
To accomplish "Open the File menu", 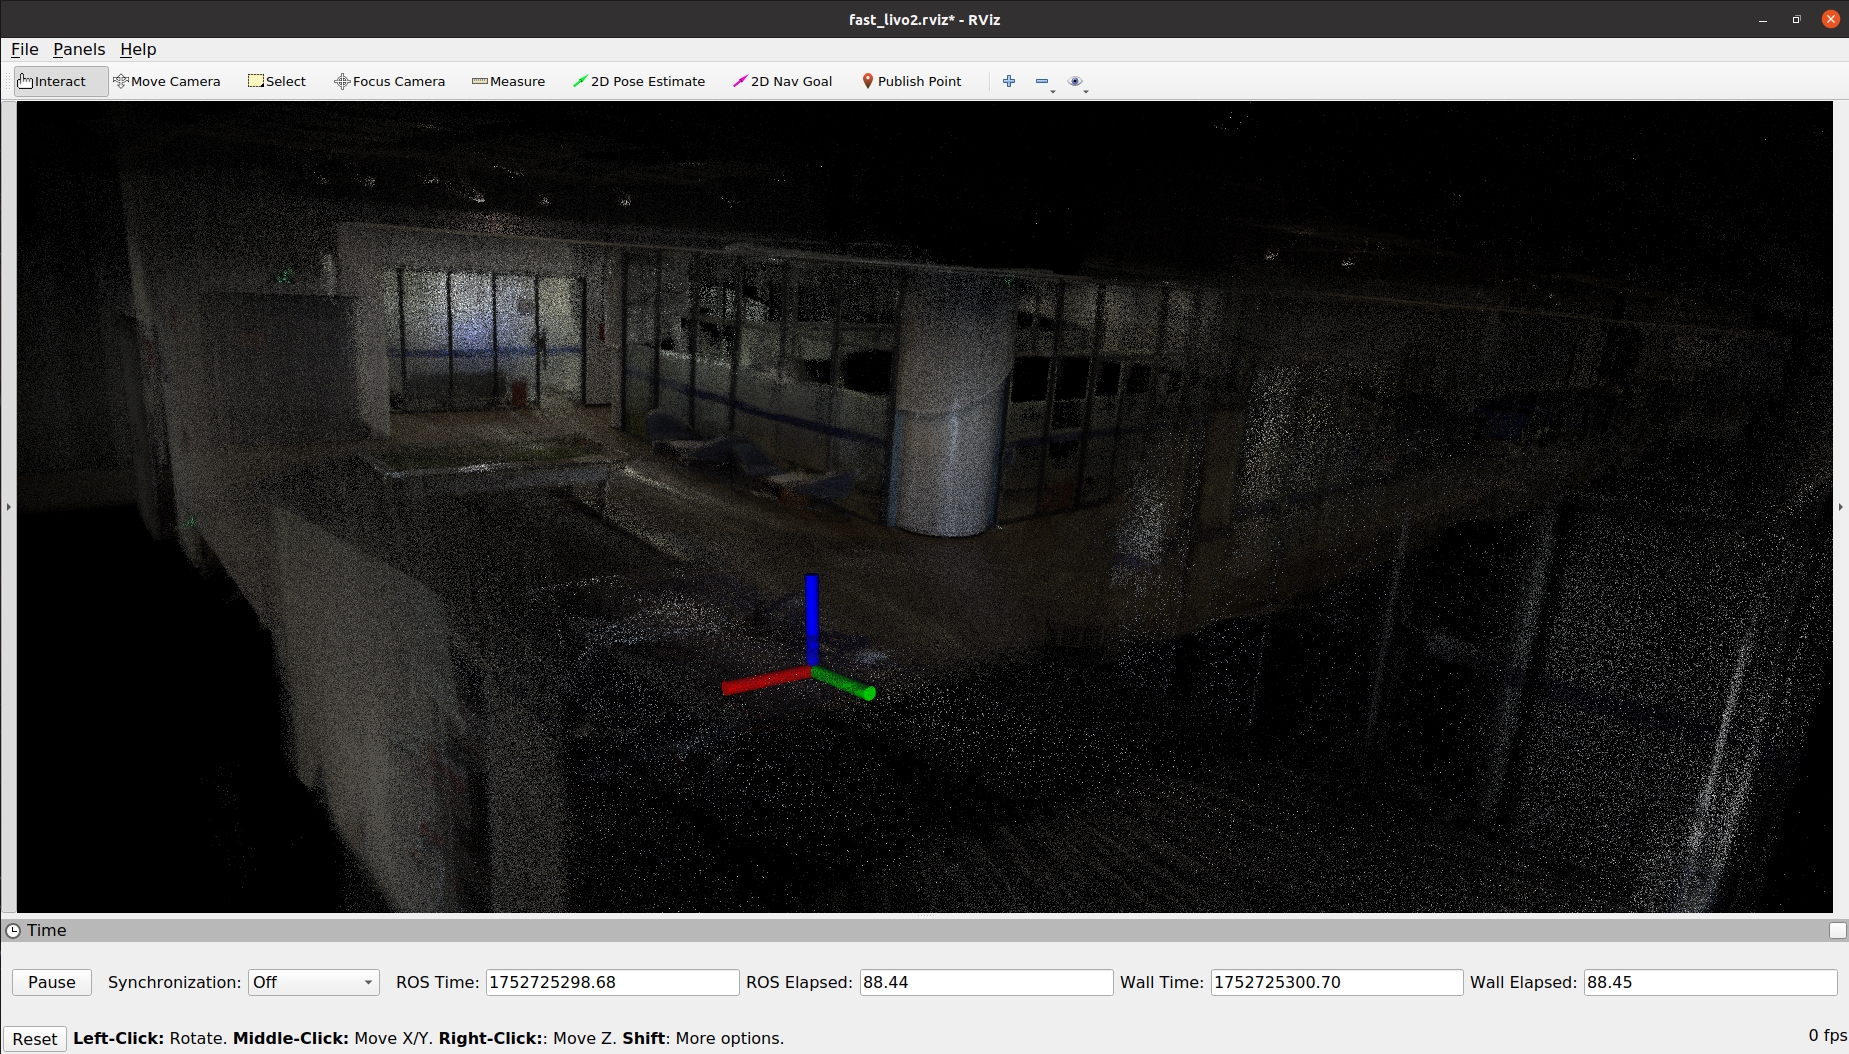I will click(x=24, y=50).
